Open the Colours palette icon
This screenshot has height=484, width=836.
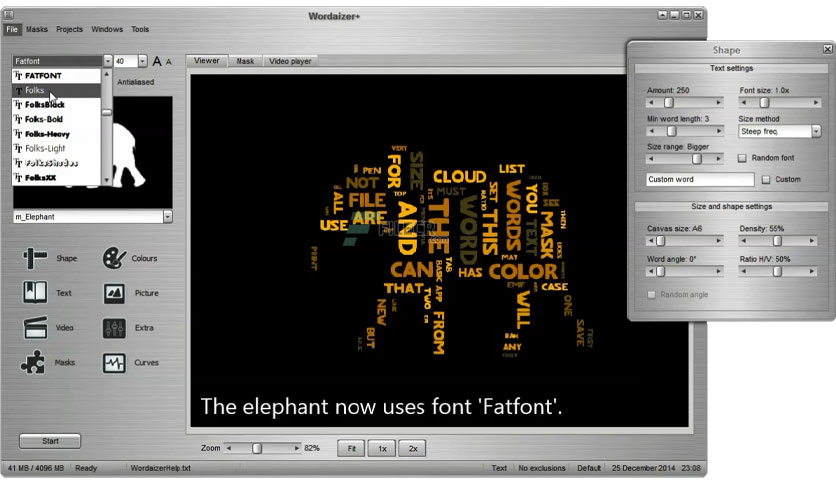coord(114,258)
